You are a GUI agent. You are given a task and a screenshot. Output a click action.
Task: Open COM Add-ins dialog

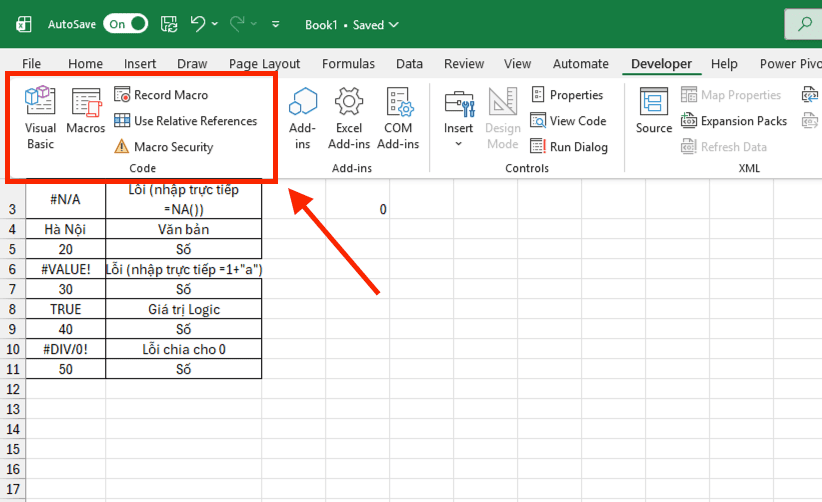click(398, 117)
